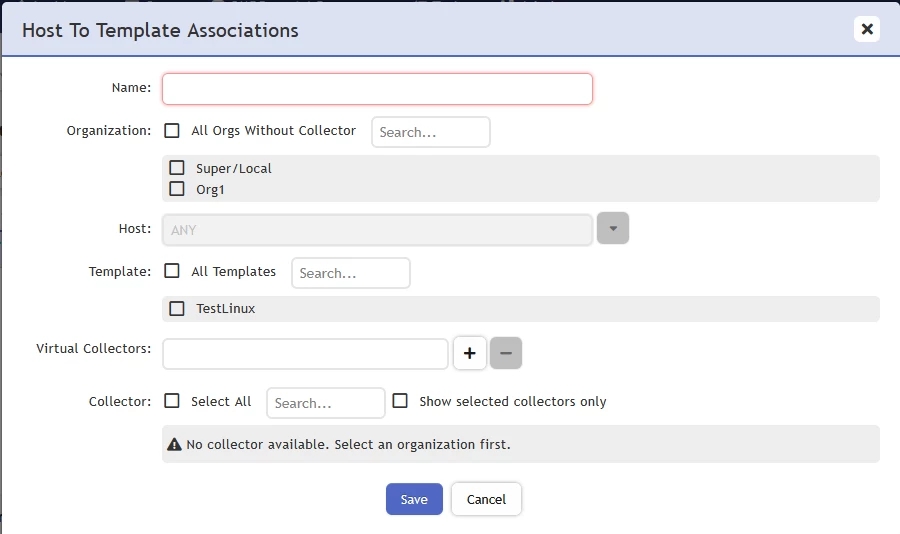Save the template association
The image size is (900, 534).
click(x=414, y=499)
